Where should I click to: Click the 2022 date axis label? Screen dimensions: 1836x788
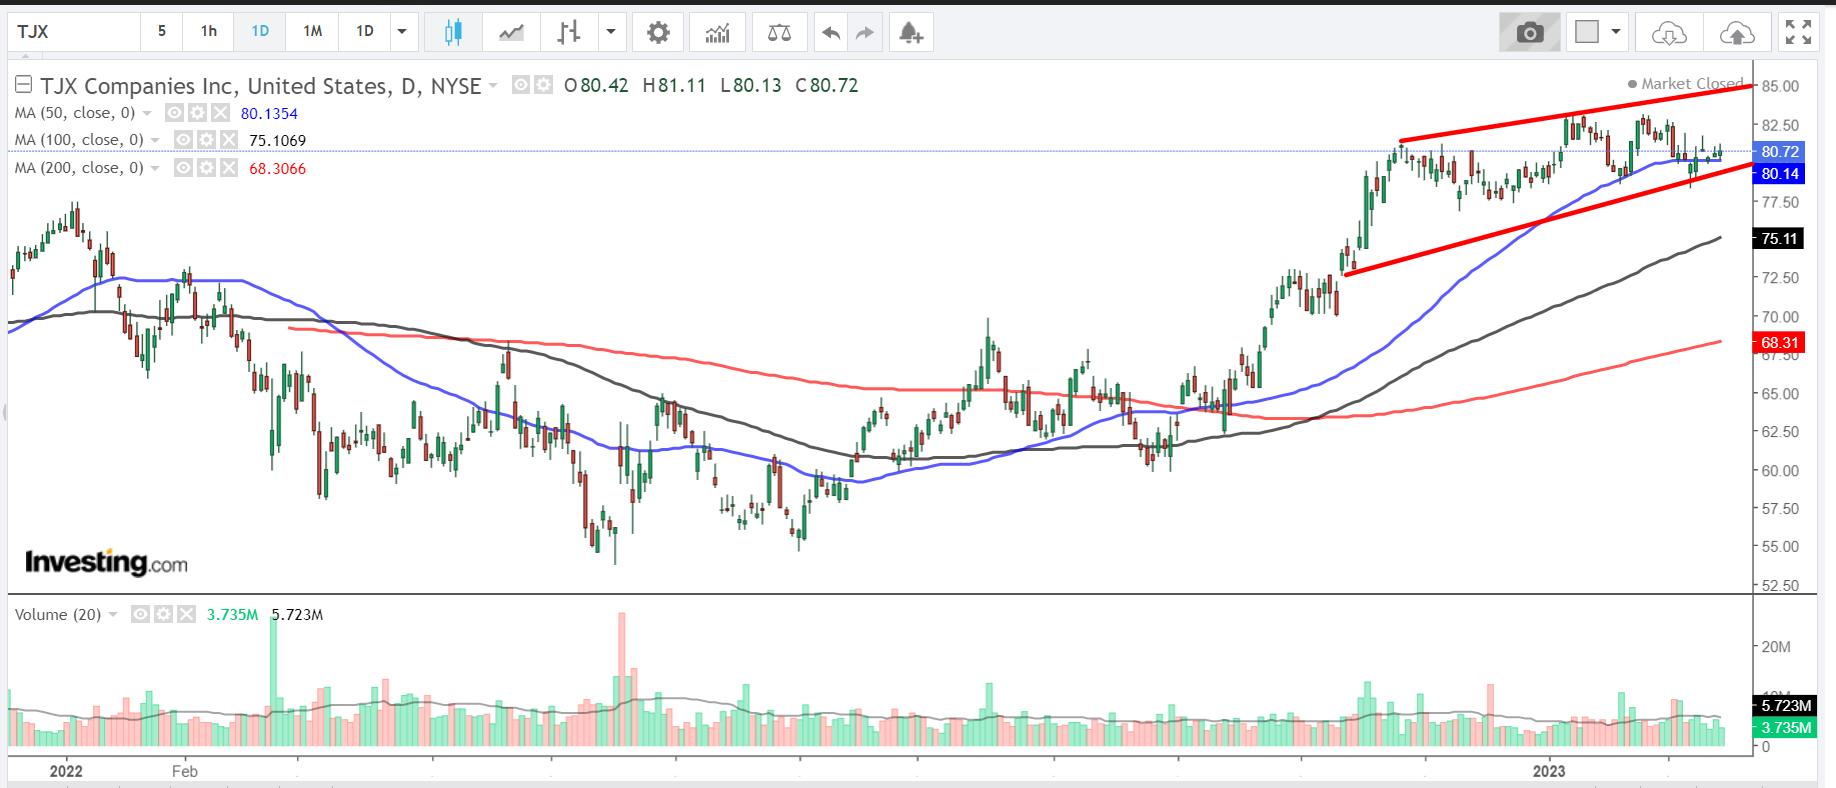pyautogui.click(x=66, y=771)
